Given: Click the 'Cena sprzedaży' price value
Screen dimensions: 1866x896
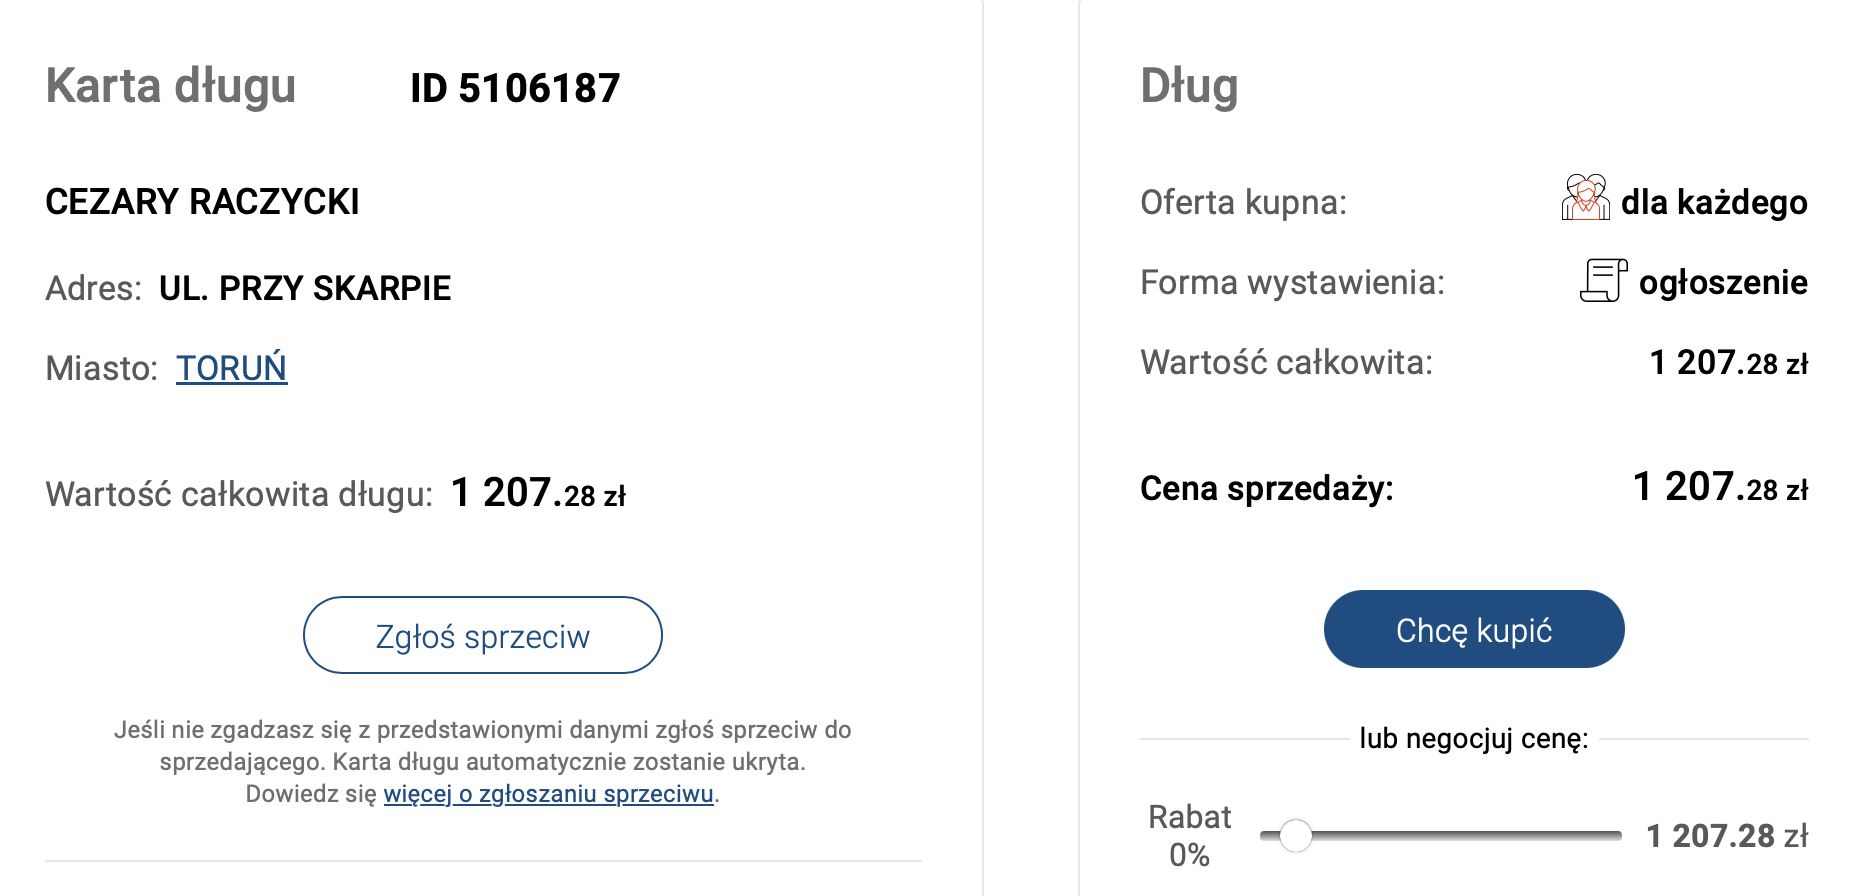Looking at the screenshot, I should tap(1720, 488).
